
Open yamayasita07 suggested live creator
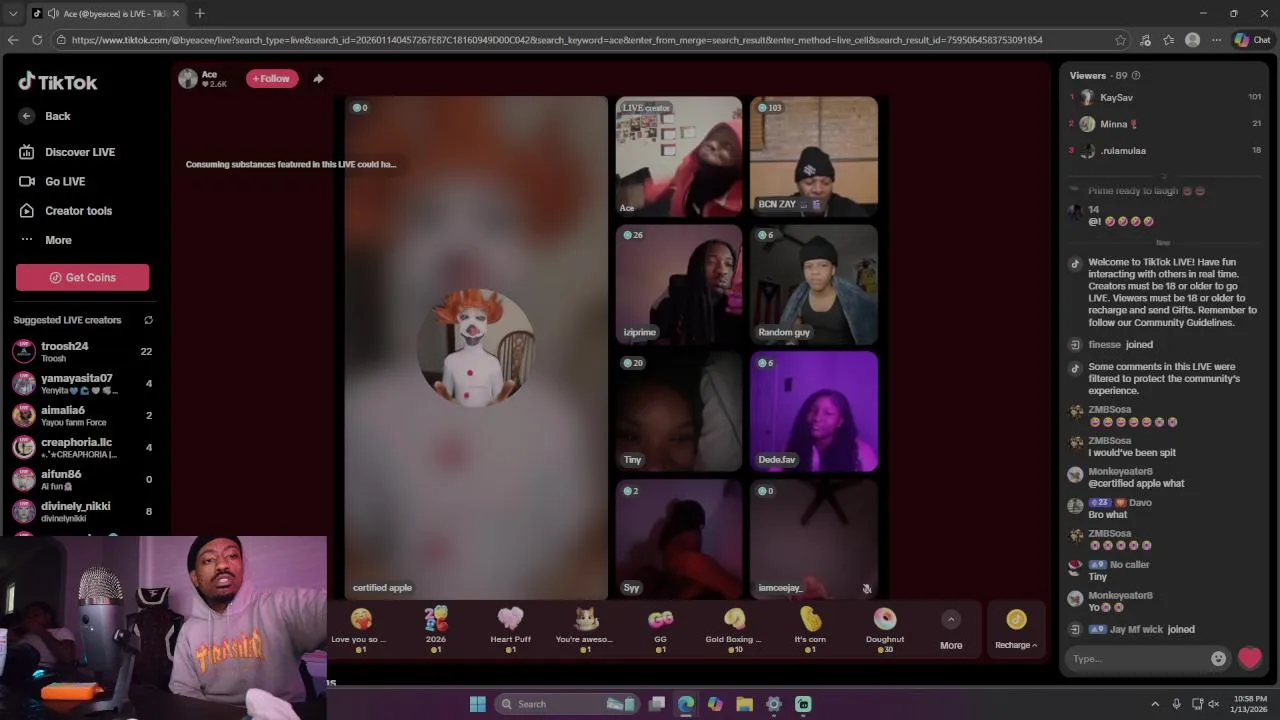pyautogui.click(x=82, y=383)
